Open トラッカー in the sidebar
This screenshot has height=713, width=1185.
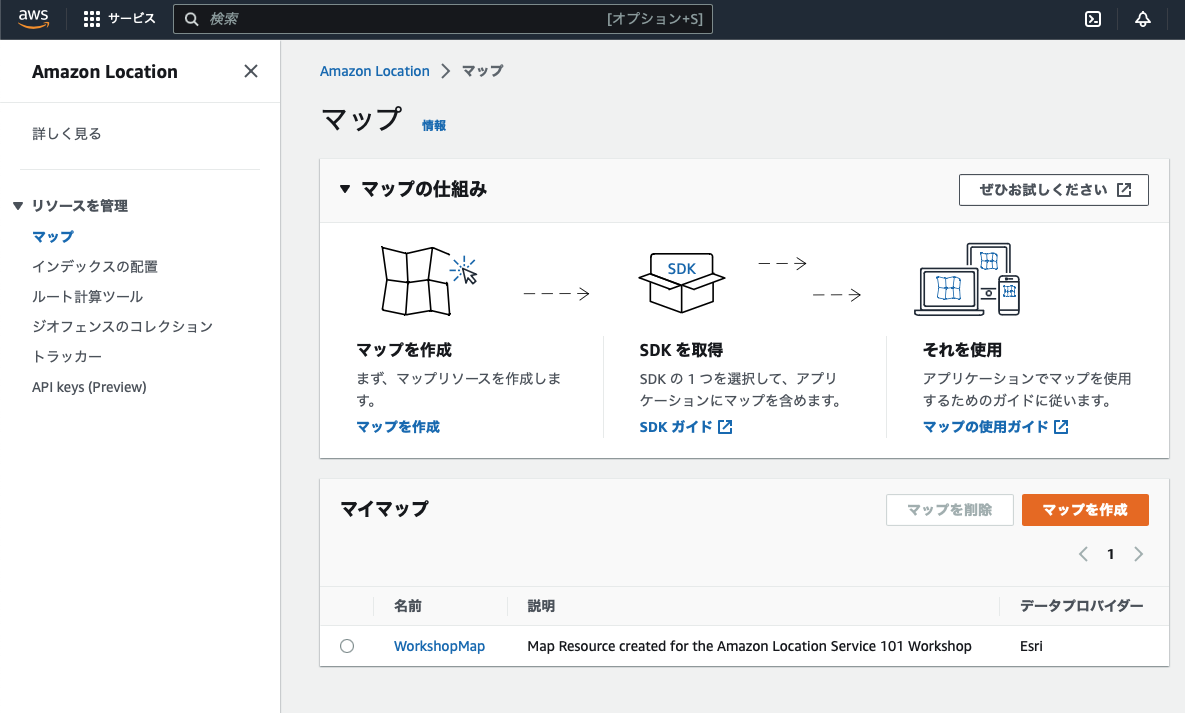click(x=67, y=357)
